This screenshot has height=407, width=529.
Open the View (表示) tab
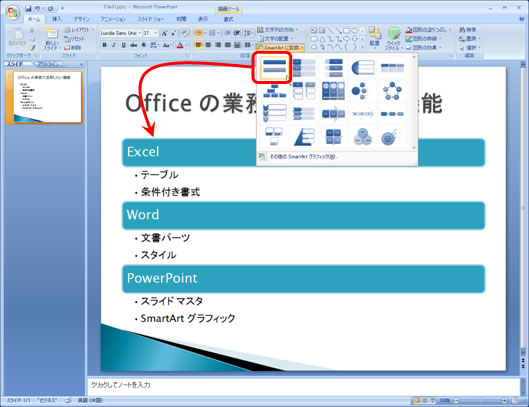pyautogui.click(x=202, y=19)
